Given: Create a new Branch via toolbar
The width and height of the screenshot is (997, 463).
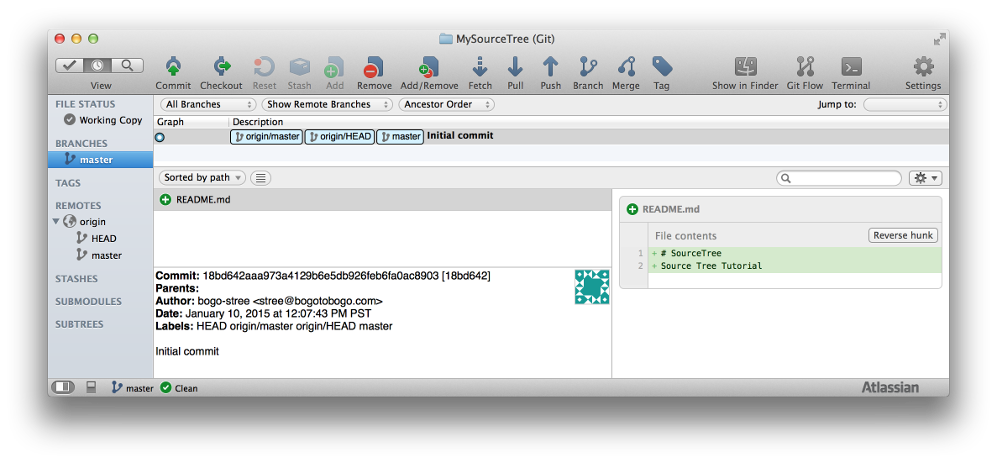Looking at the screenshot, I should point(588,67).
